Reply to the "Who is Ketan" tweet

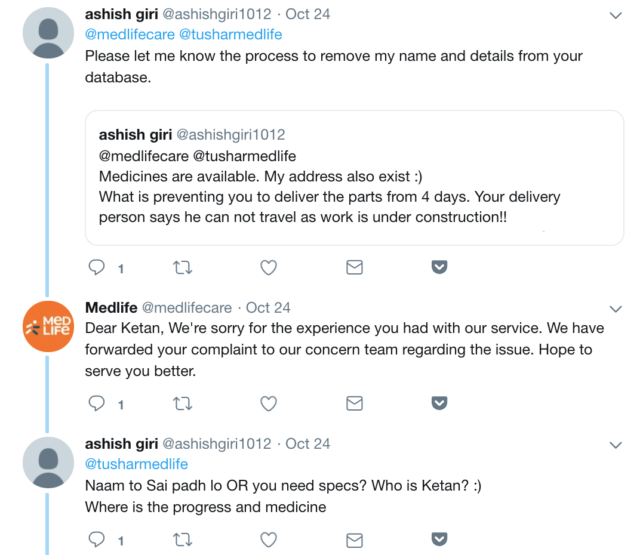97,540
